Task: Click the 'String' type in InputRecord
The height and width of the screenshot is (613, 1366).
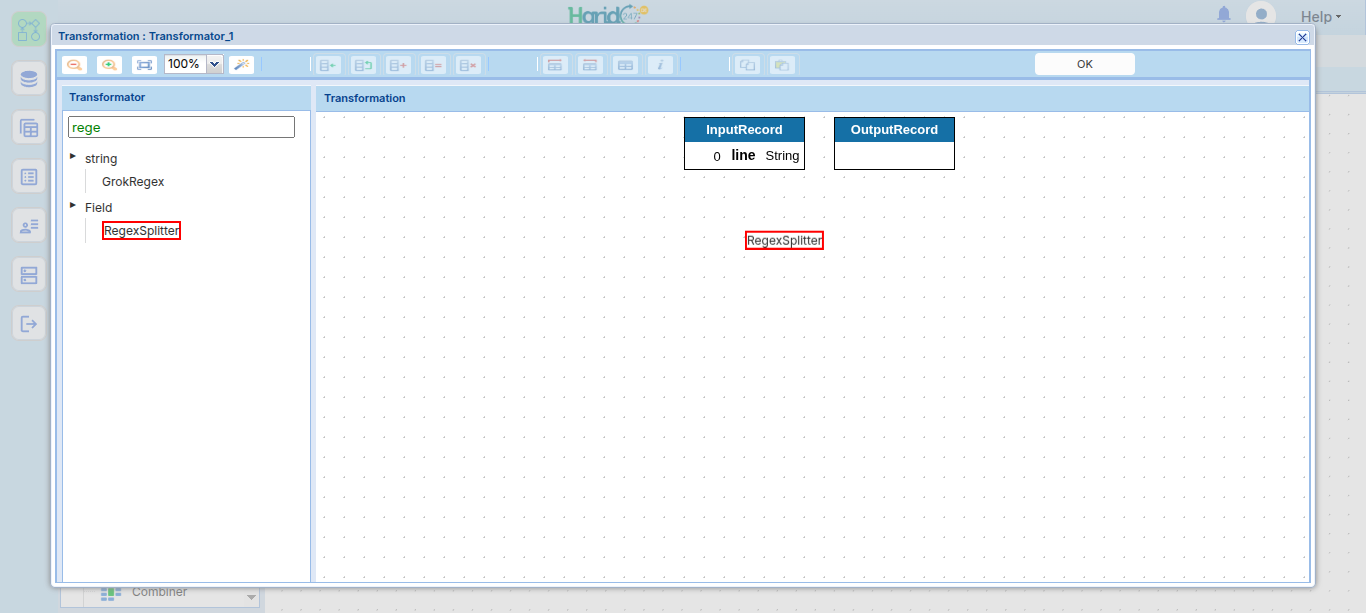Action: click(782, 156)
